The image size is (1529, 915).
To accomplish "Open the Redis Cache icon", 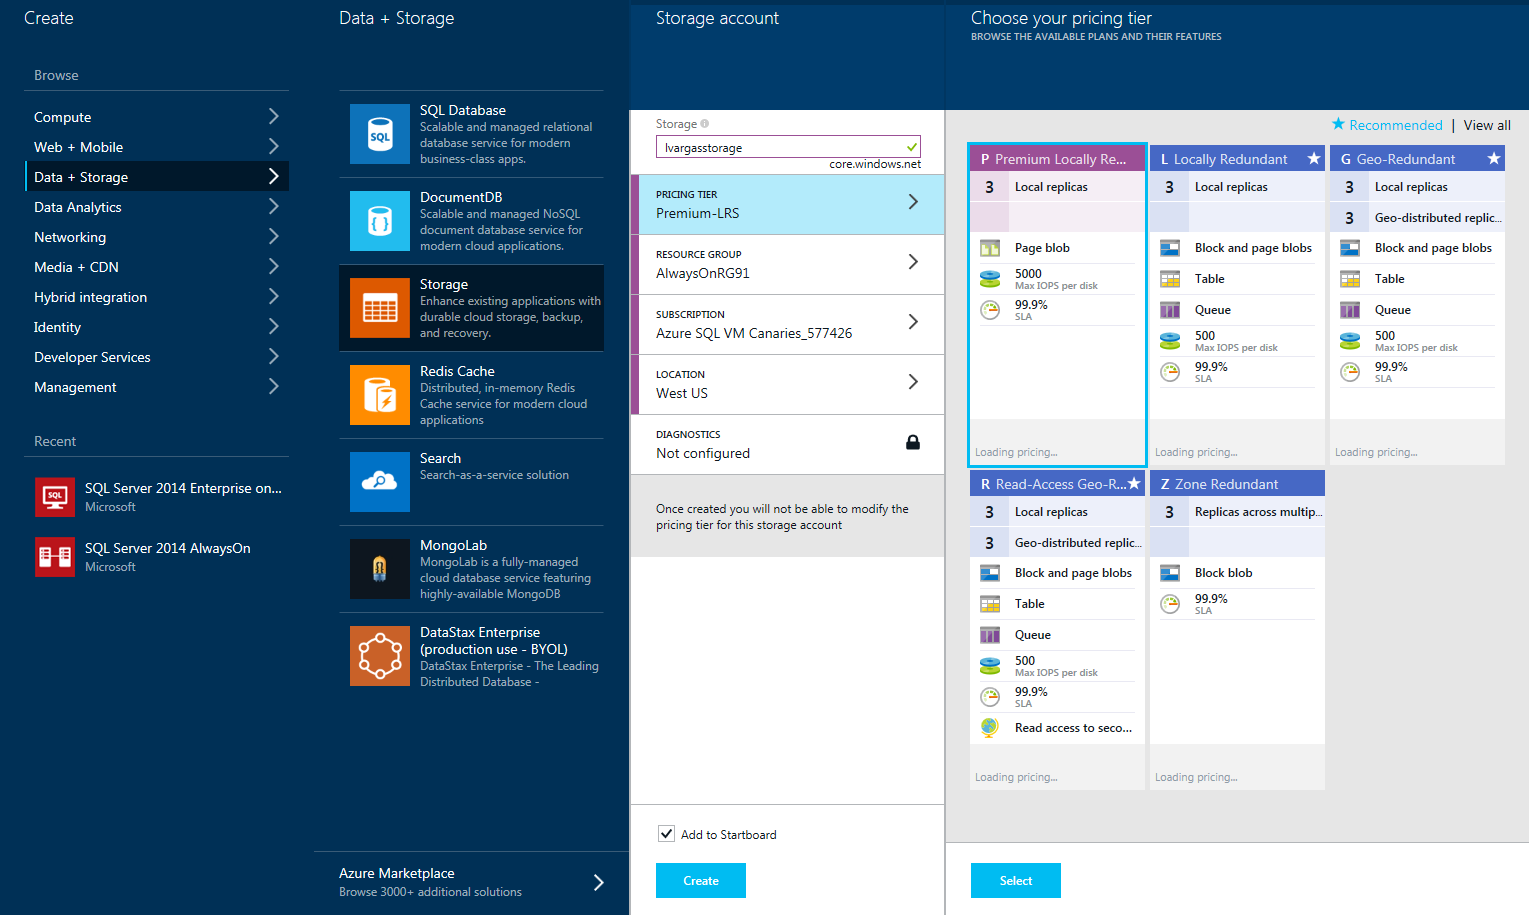I will [380, 395].
